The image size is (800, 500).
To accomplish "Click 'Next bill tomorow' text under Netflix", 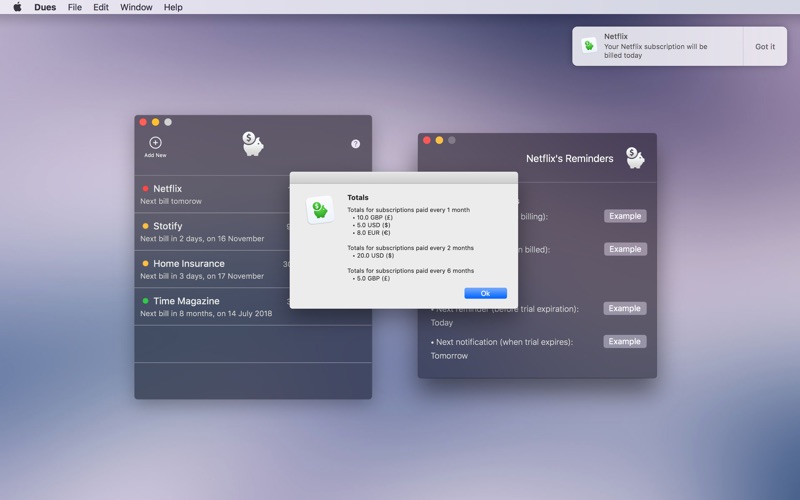I will pyautogui.click(x=171, y=201).
